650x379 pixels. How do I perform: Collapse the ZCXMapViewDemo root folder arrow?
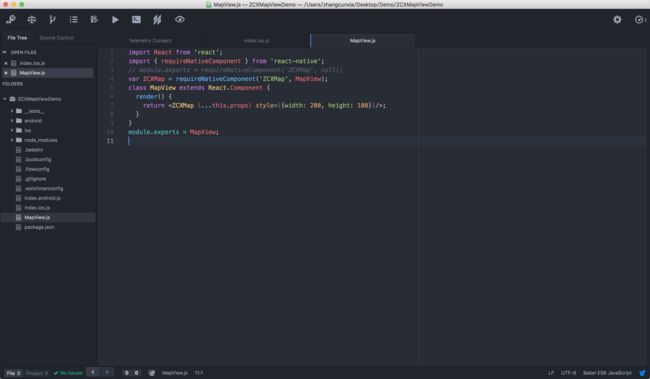point(5,99)
